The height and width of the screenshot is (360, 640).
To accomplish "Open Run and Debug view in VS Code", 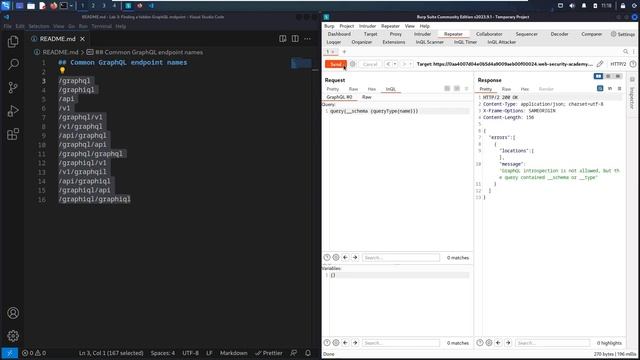I will (13, 111).
